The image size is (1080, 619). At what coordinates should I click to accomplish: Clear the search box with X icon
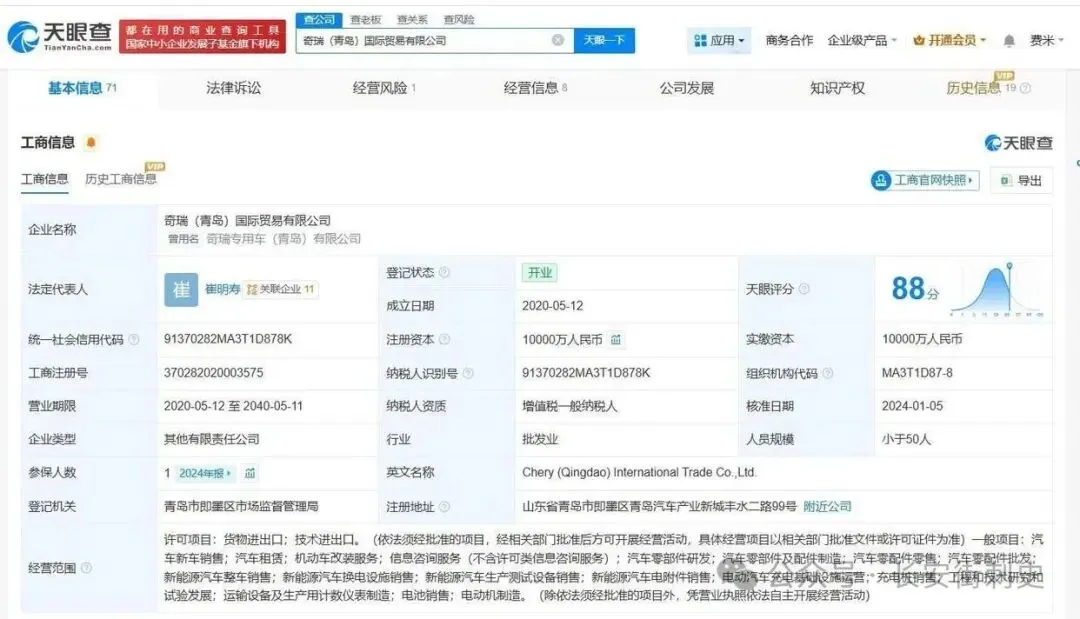click(x=558, y=40)
